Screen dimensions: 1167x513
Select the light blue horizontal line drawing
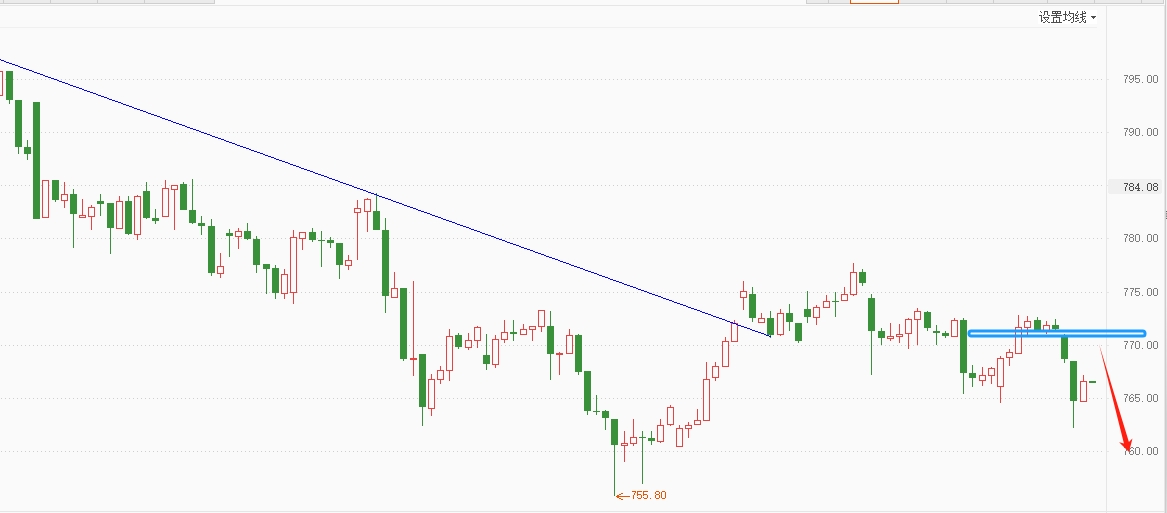[x=1057, y=334]
